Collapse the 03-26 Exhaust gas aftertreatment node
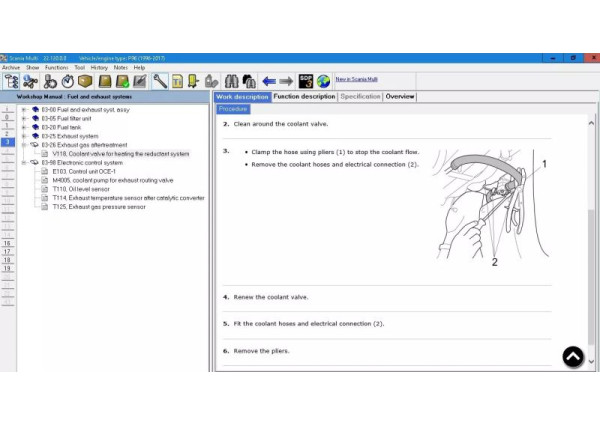The height and width of the screenshot is (426, 600). (x=24, y=145)
